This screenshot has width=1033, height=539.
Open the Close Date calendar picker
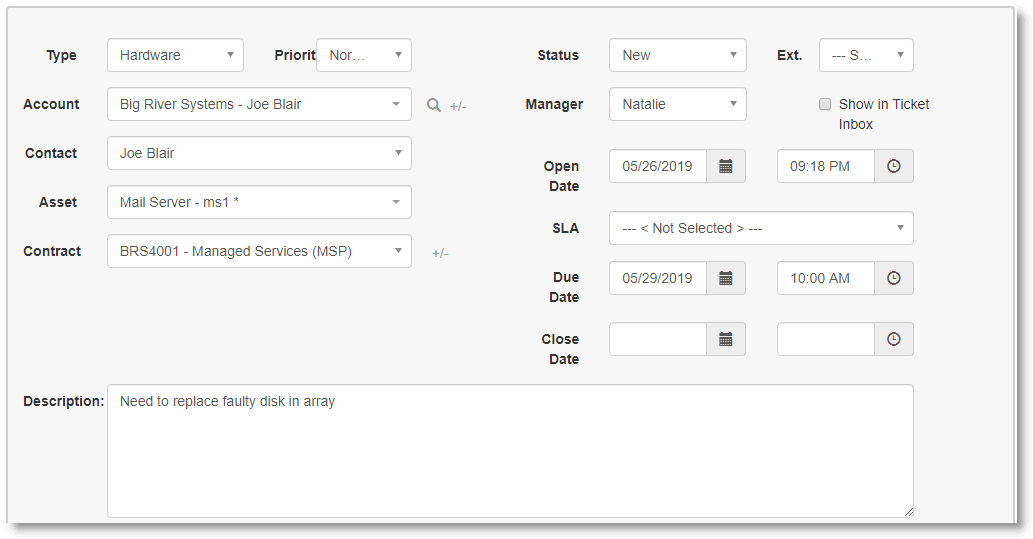(726, 340)
